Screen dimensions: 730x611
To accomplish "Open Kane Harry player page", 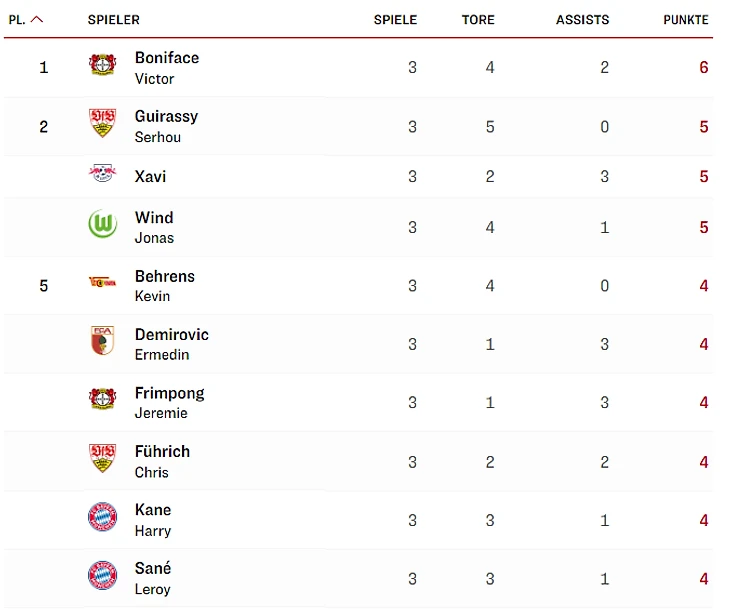I will tap(153, 520).
